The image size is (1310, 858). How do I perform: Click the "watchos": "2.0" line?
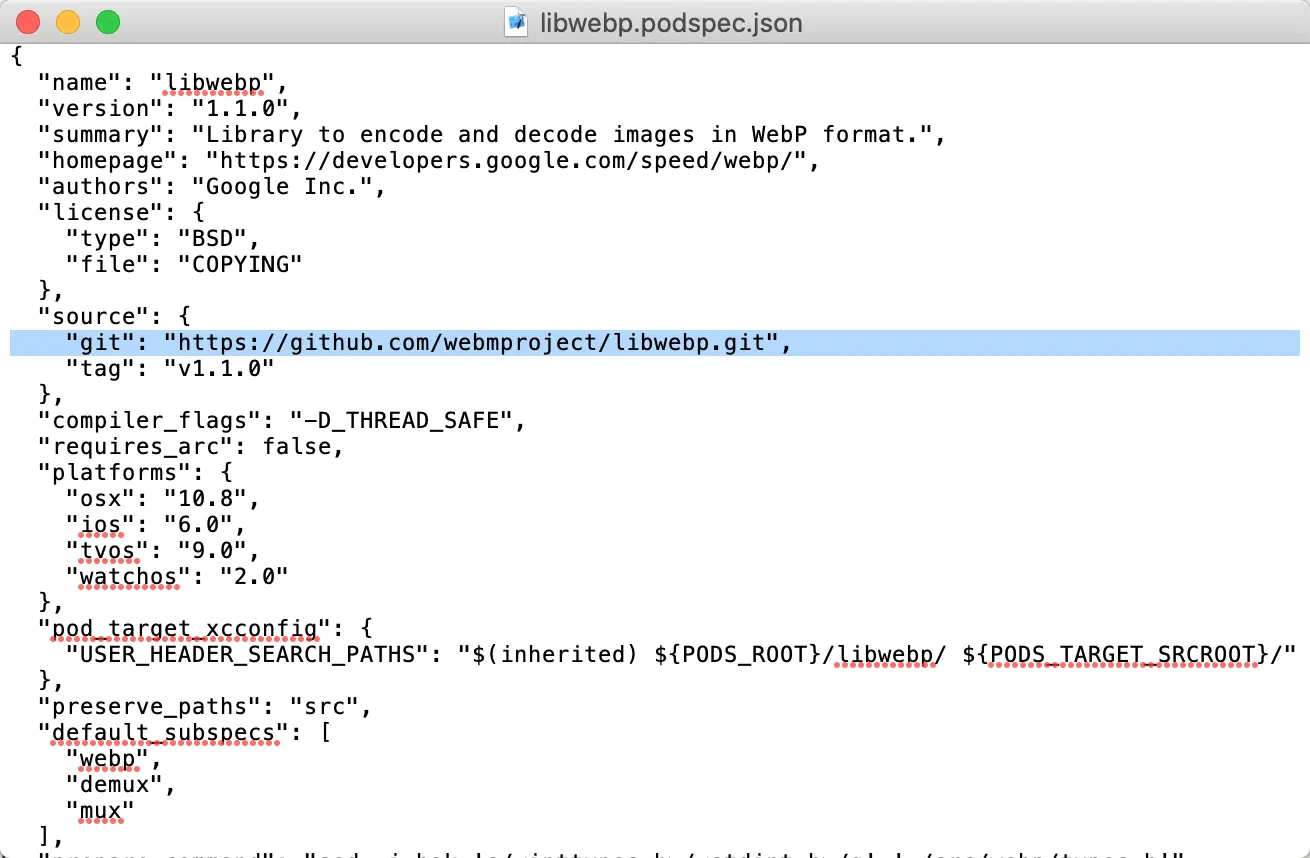[177, 576]
